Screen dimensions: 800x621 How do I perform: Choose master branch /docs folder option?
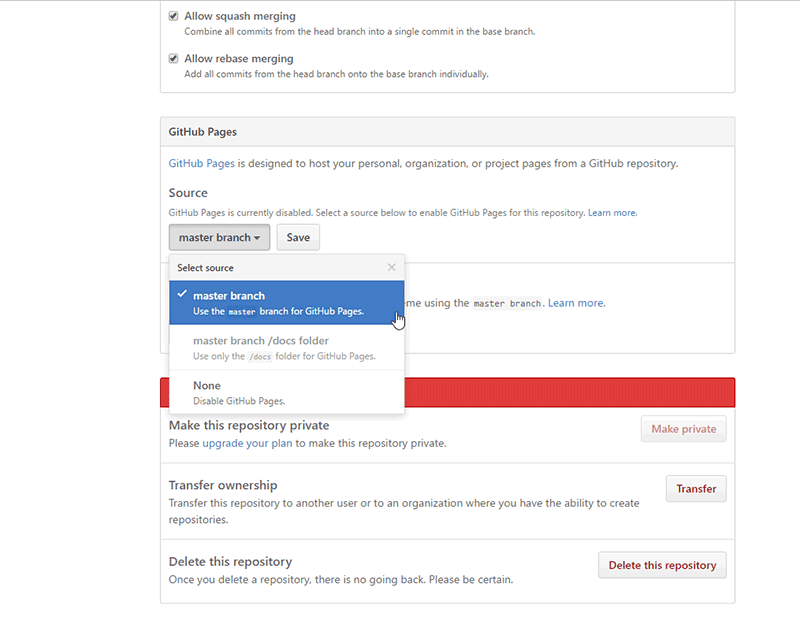click(287, 347)
